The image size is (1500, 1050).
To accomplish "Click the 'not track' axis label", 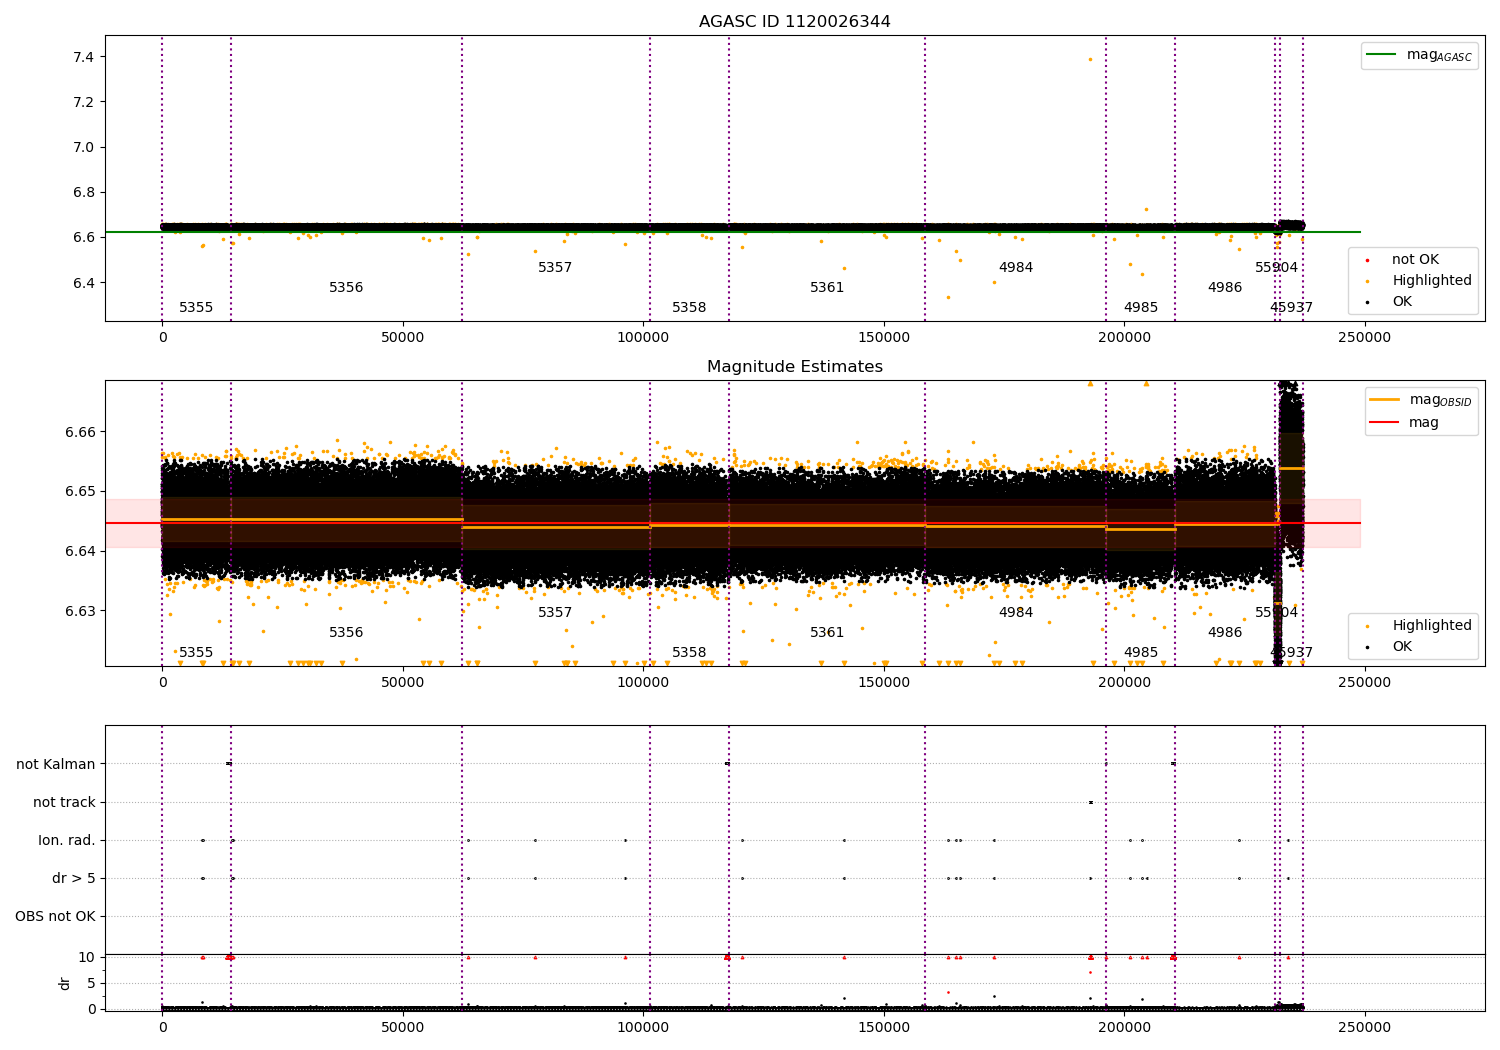I will (x=64, y=803).
